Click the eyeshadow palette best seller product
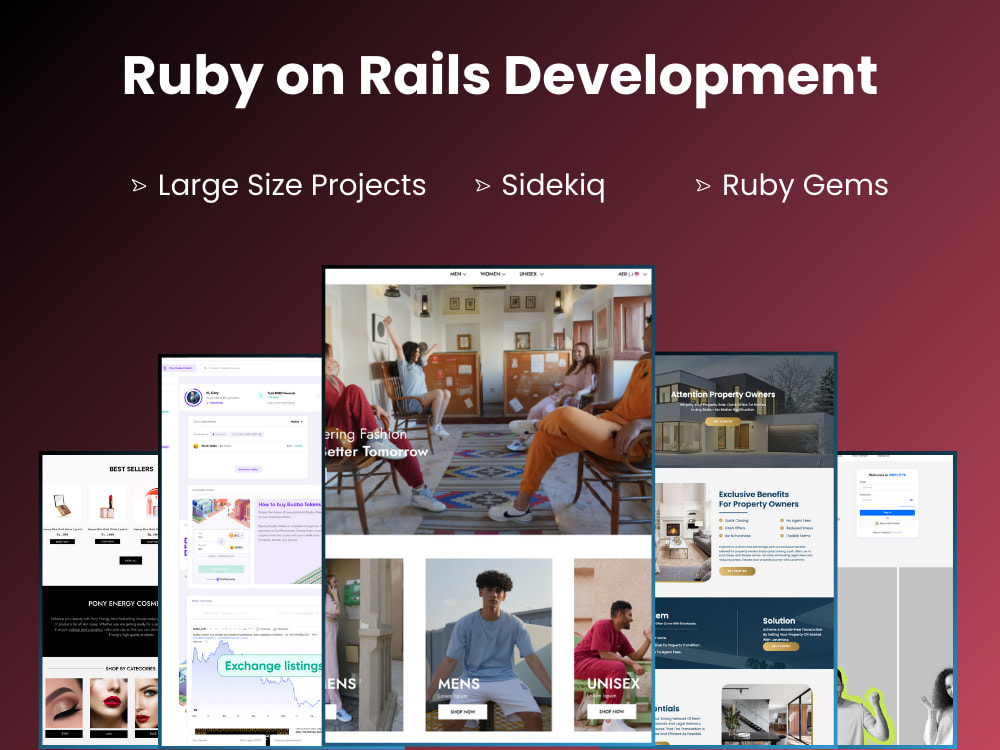The image size is (1000, 750). point(62,504)
